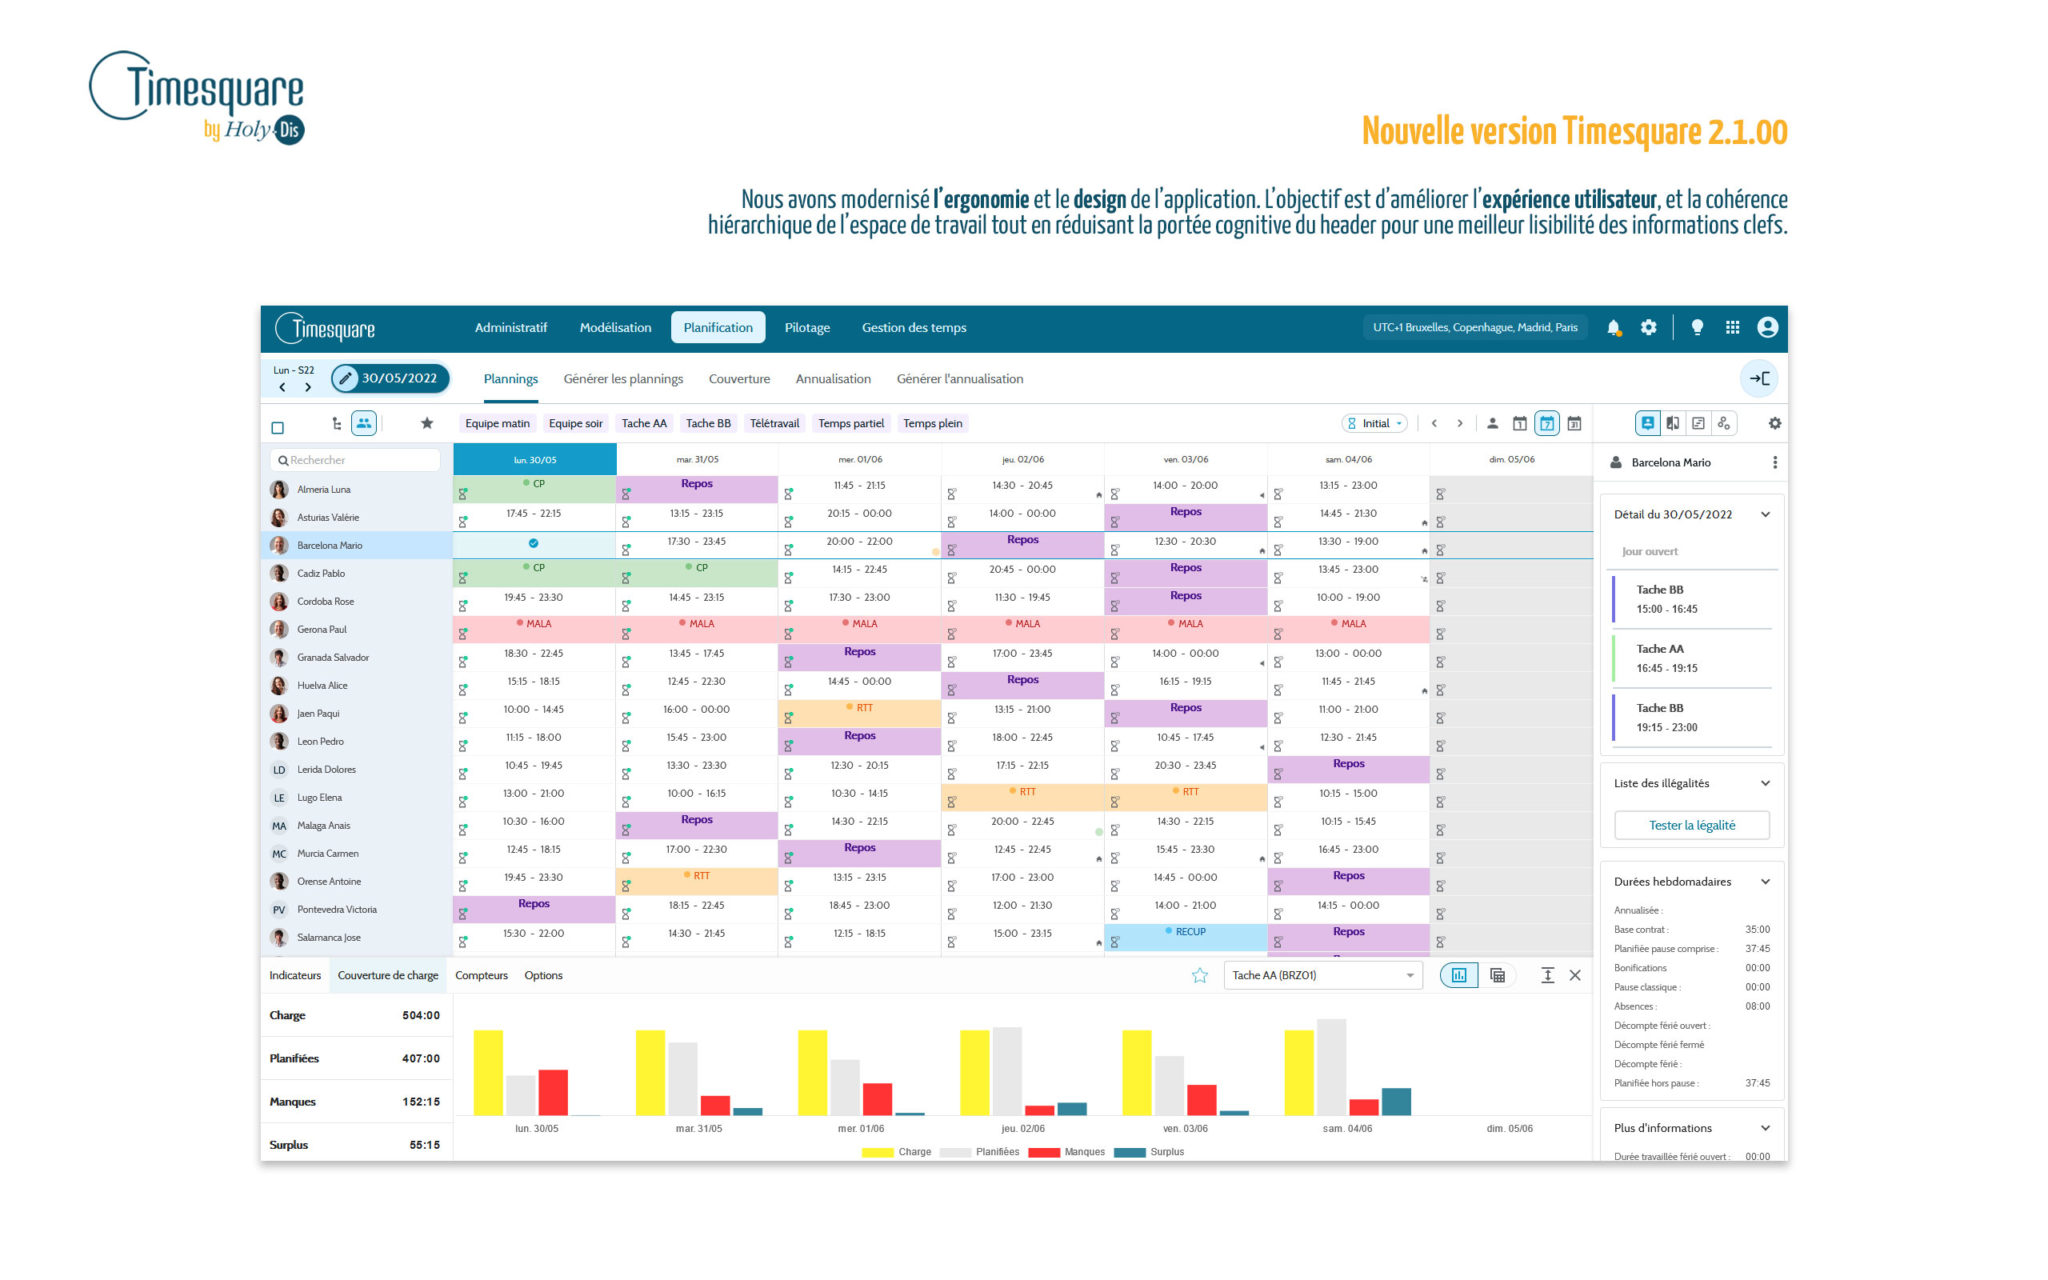Viewport: 2048px width, 1280px height.
Task: Close the coverage panel with X
Action: point(1575,975)
